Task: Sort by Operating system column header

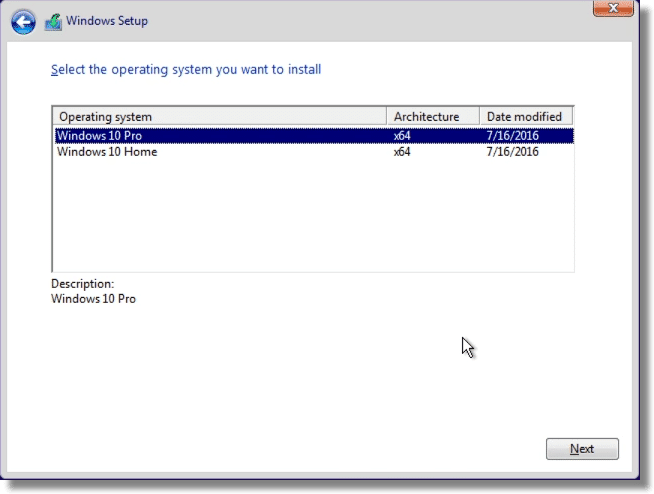Action: click(x=219, y=116)
